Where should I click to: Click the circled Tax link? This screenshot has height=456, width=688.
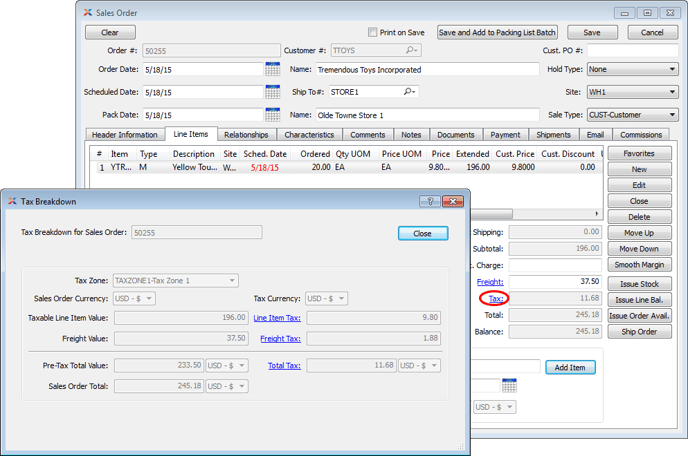pos(495,298)
